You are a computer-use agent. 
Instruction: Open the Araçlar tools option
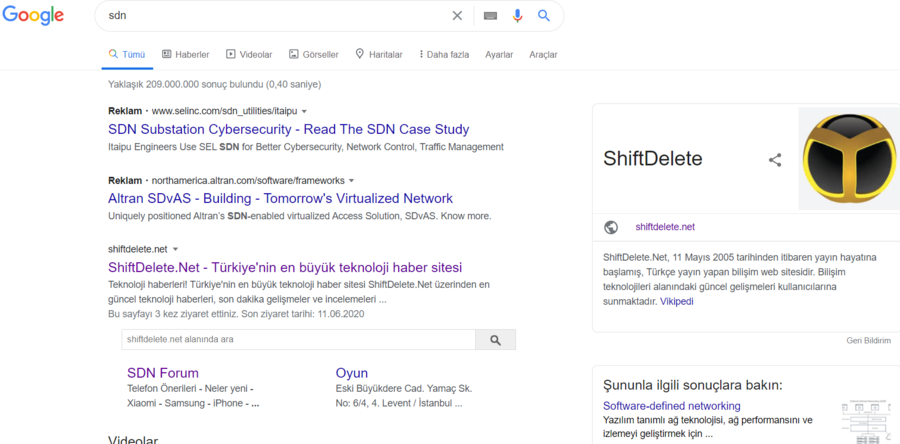[543, 54]
